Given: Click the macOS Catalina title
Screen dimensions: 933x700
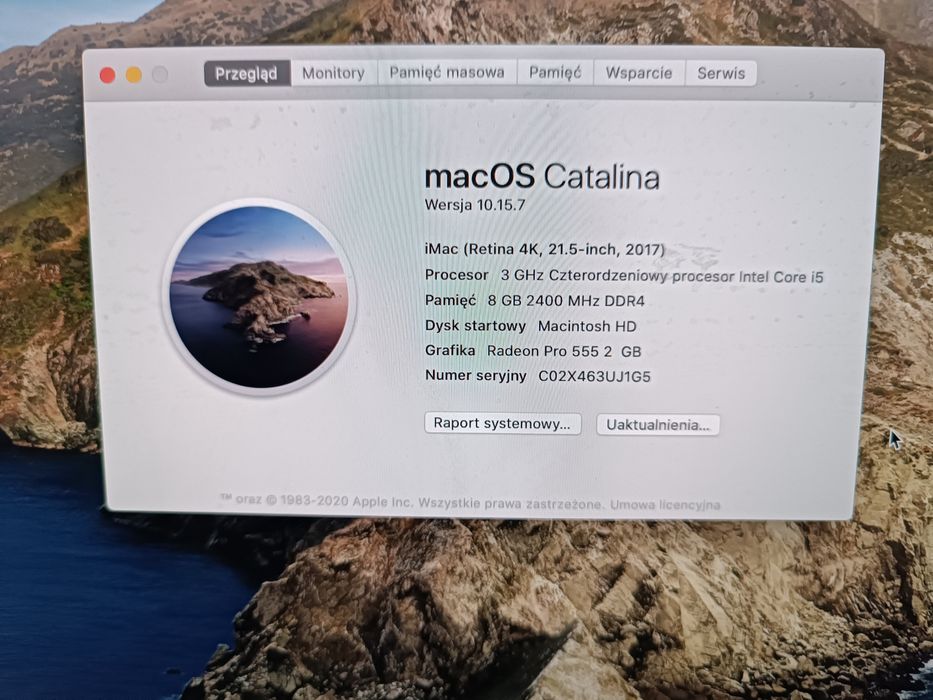Looking at the screenshot, I should click(x=542, y=177).
